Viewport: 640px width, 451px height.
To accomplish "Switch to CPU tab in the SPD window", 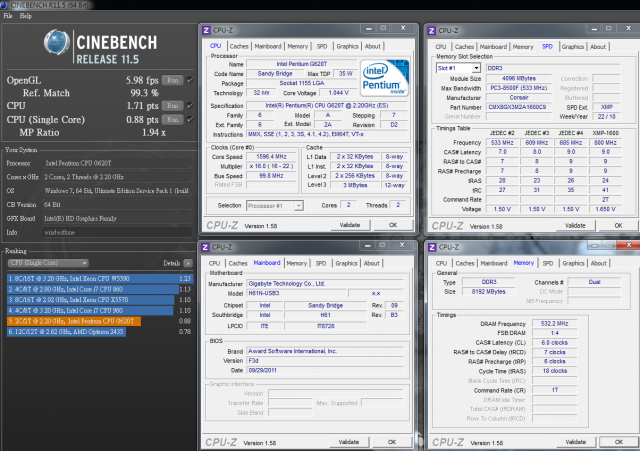I will tap(441, 47).
